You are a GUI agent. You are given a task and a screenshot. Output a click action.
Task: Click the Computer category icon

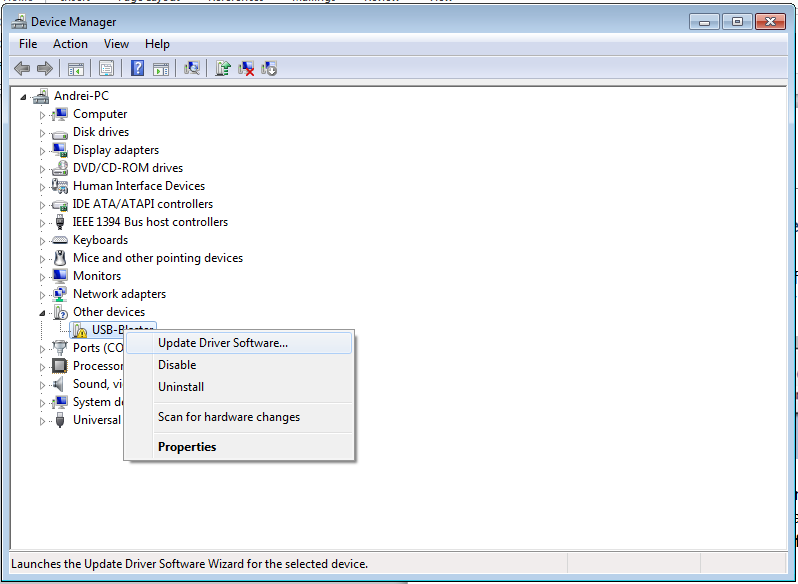click(x=60, y=114)
